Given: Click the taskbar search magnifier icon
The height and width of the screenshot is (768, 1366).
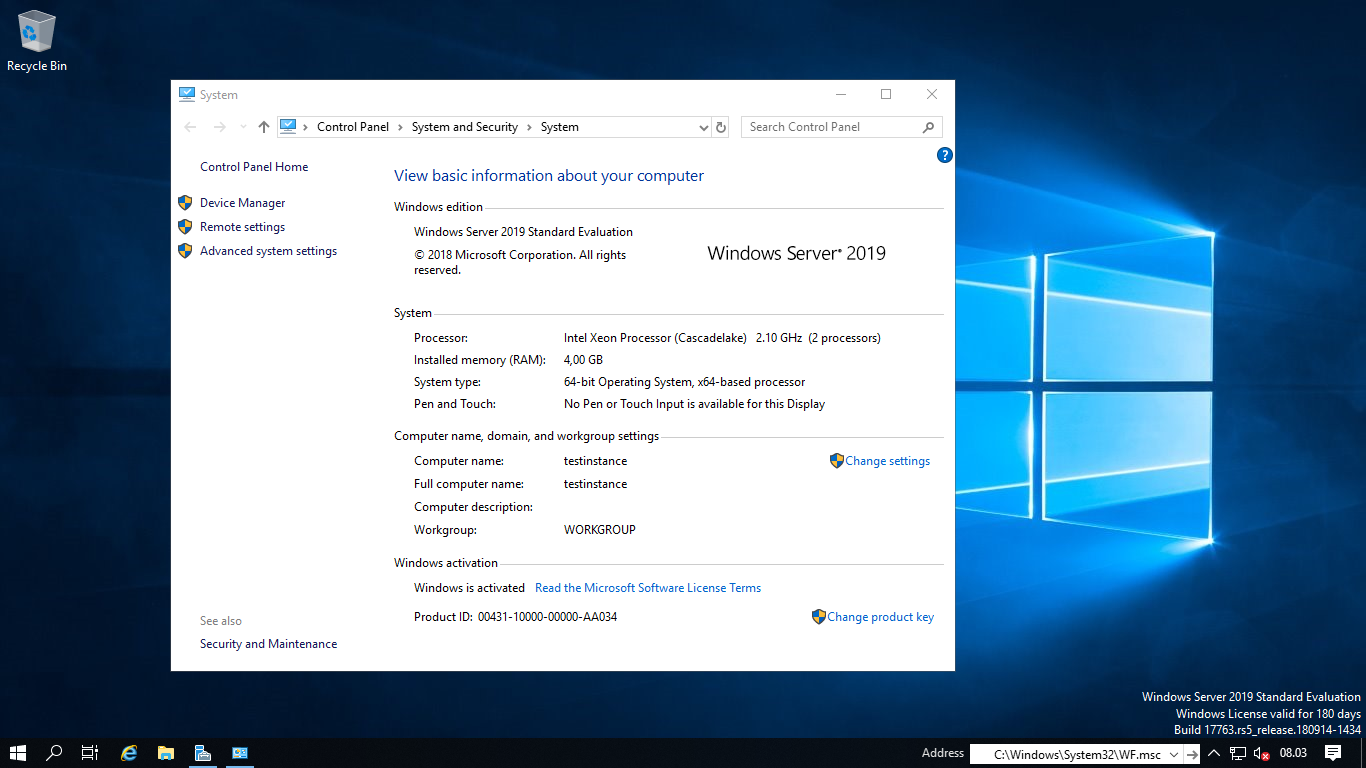Looking at the screenshot, I should (x=55, y=753).
